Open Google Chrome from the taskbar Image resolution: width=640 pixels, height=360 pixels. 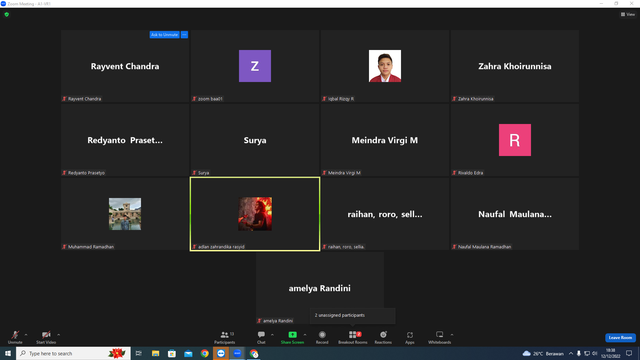pyautogui.click(x=204, y=353)
